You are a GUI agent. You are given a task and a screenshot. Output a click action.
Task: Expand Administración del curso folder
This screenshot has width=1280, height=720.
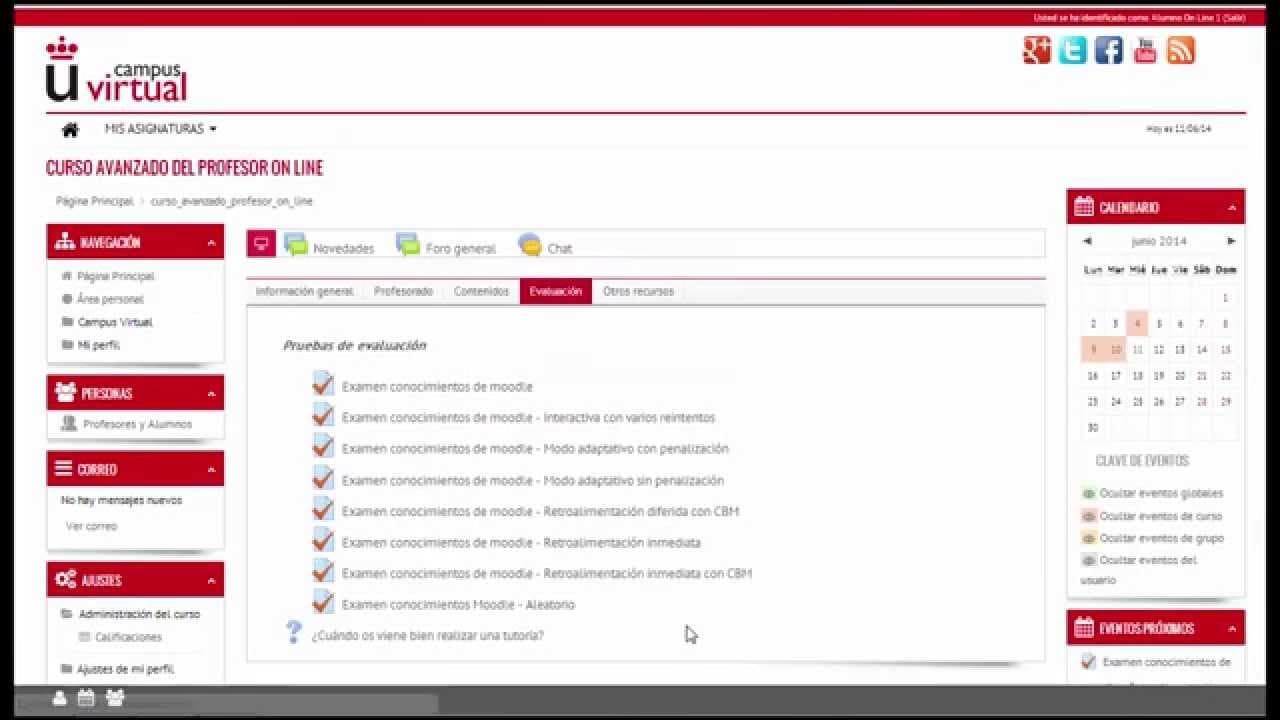coord(139,614)
